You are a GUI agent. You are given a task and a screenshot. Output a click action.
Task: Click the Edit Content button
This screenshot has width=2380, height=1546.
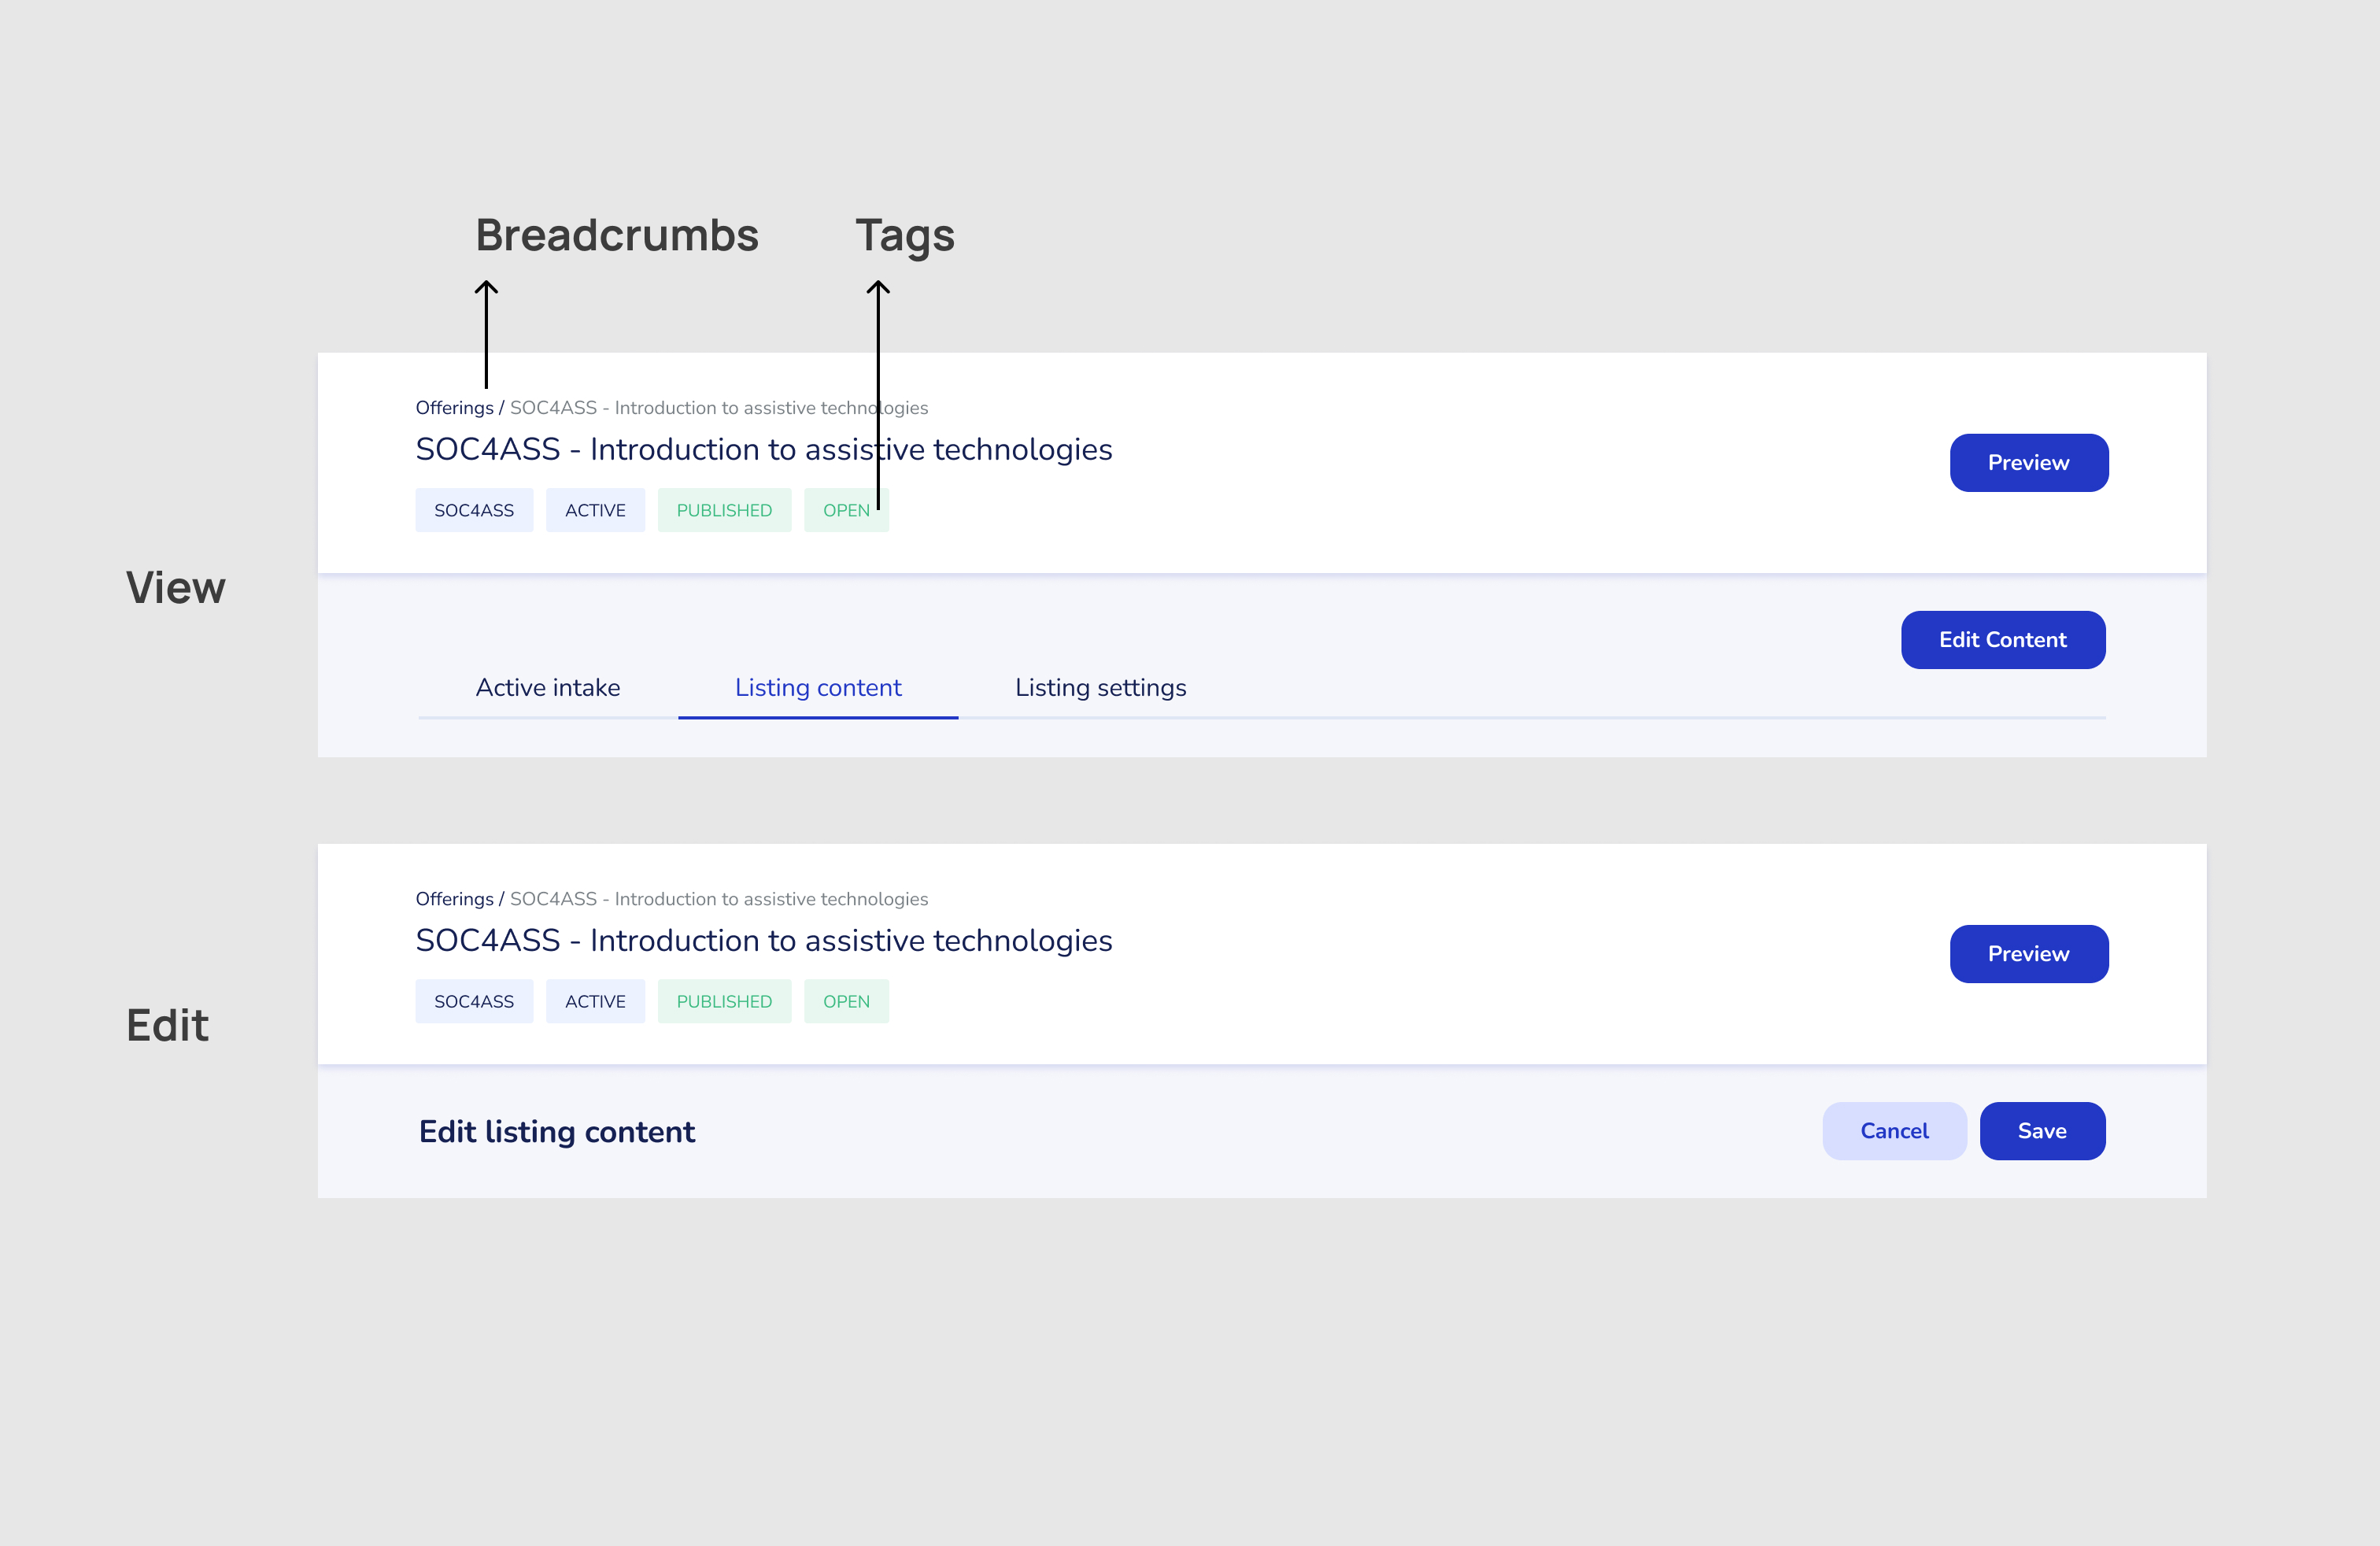coord(2002,639)
